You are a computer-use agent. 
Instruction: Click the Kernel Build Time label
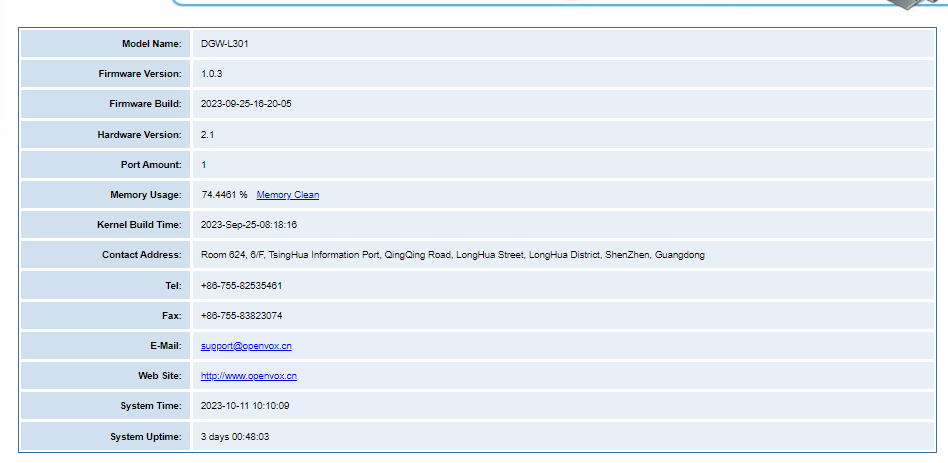coord(139,225)
